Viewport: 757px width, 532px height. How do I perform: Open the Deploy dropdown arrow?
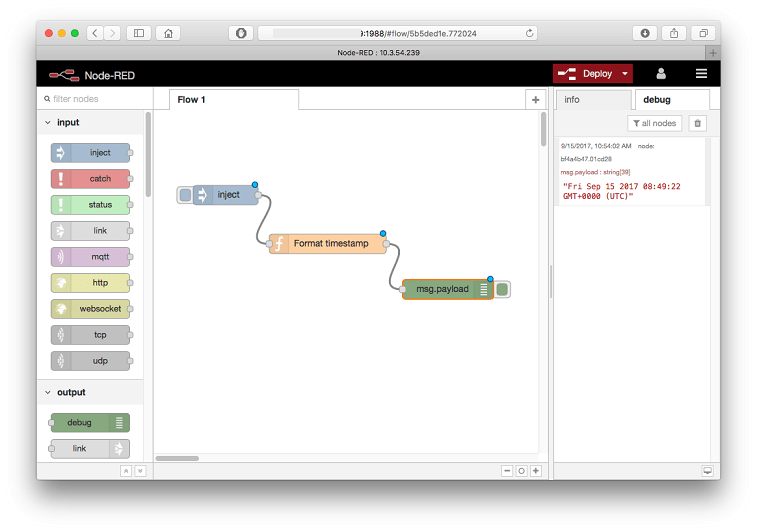click(625, 74)
